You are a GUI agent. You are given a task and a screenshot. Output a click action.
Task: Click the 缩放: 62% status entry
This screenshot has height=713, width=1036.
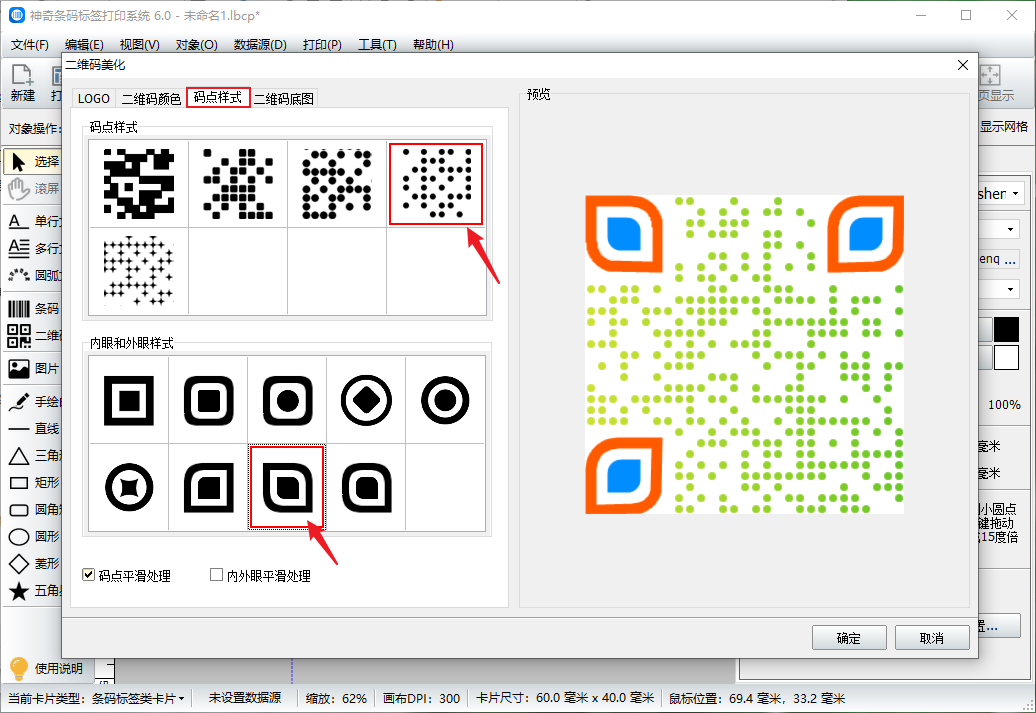tap(336, 698)
